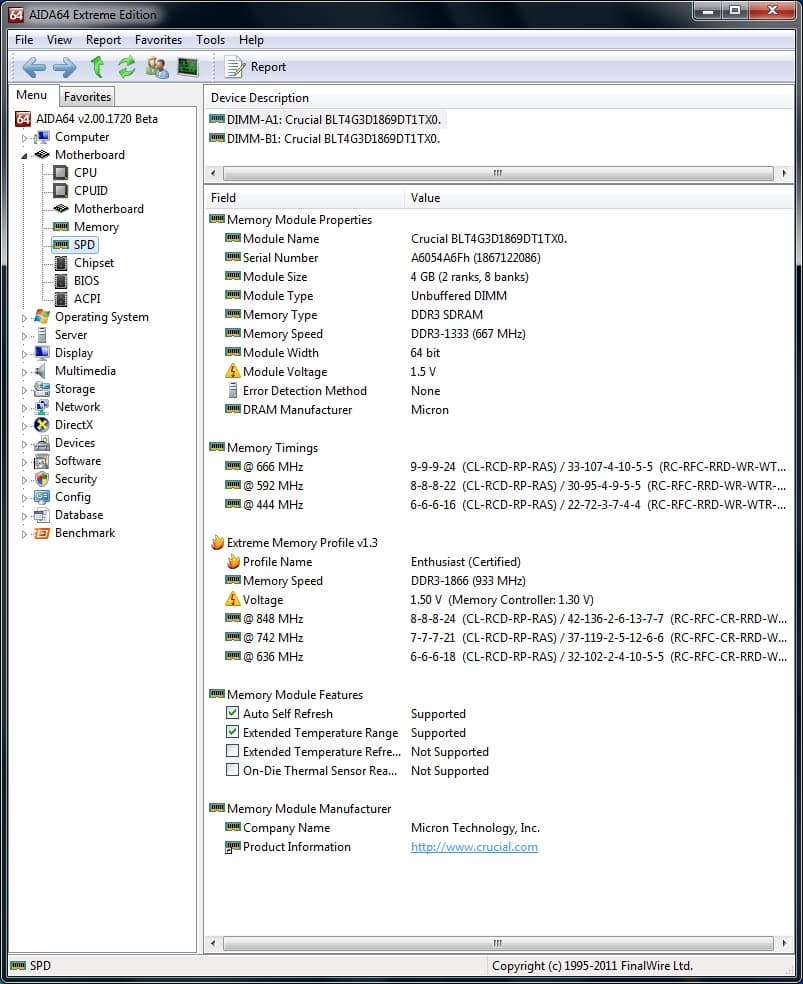Open the http://www.crucial.com link
803x984 pixels.
tap(474, 847)
